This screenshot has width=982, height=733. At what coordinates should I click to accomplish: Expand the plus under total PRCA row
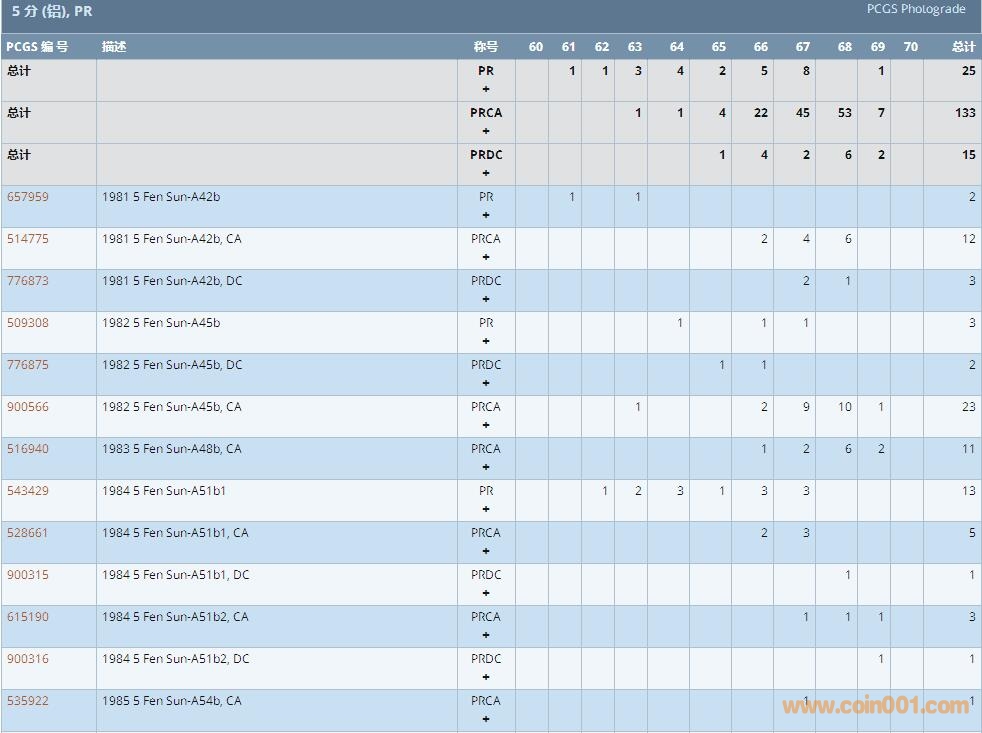[x=486, y=131]
